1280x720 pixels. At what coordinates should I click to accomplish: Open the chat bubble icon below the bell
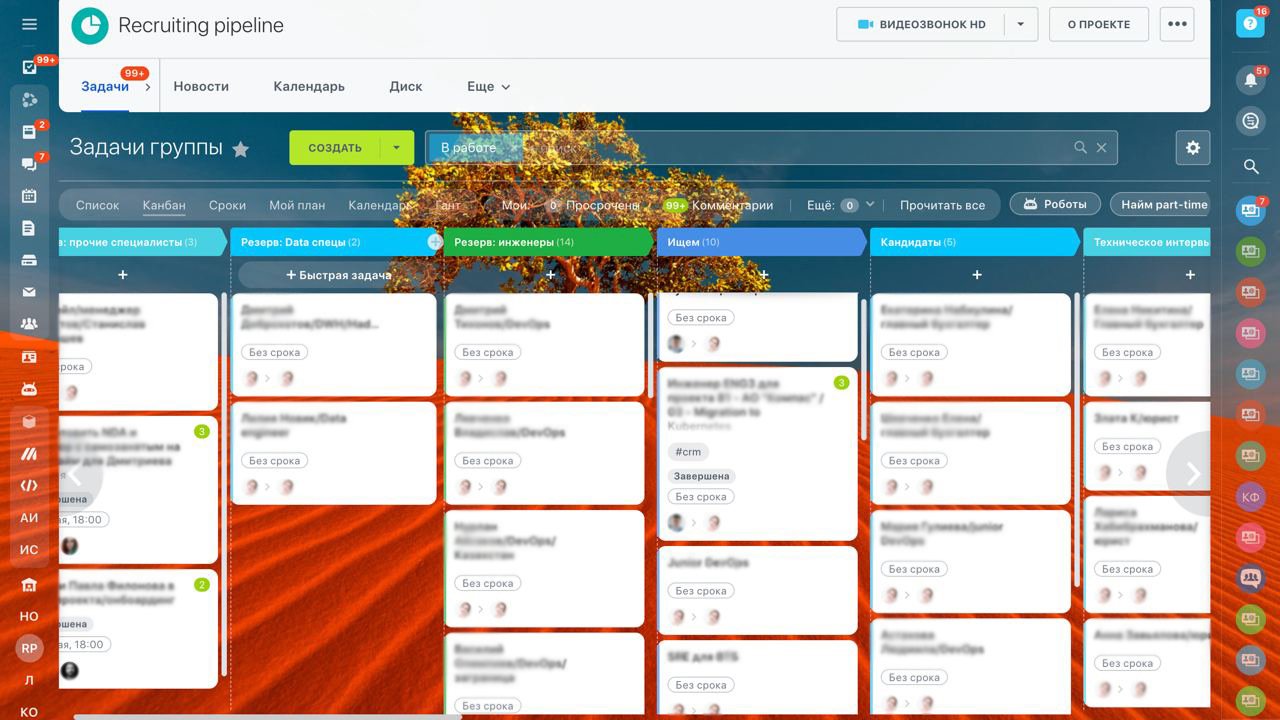(1250, 122)
